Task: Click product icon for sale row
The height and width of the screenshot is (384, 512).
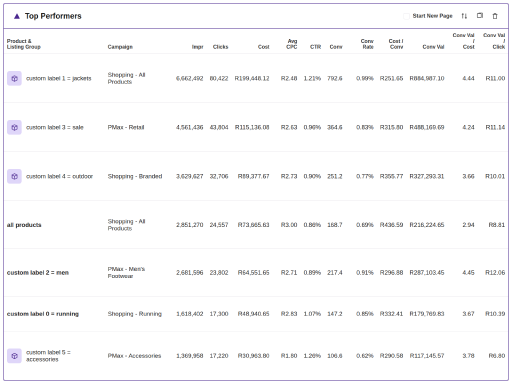Action: 14,127
